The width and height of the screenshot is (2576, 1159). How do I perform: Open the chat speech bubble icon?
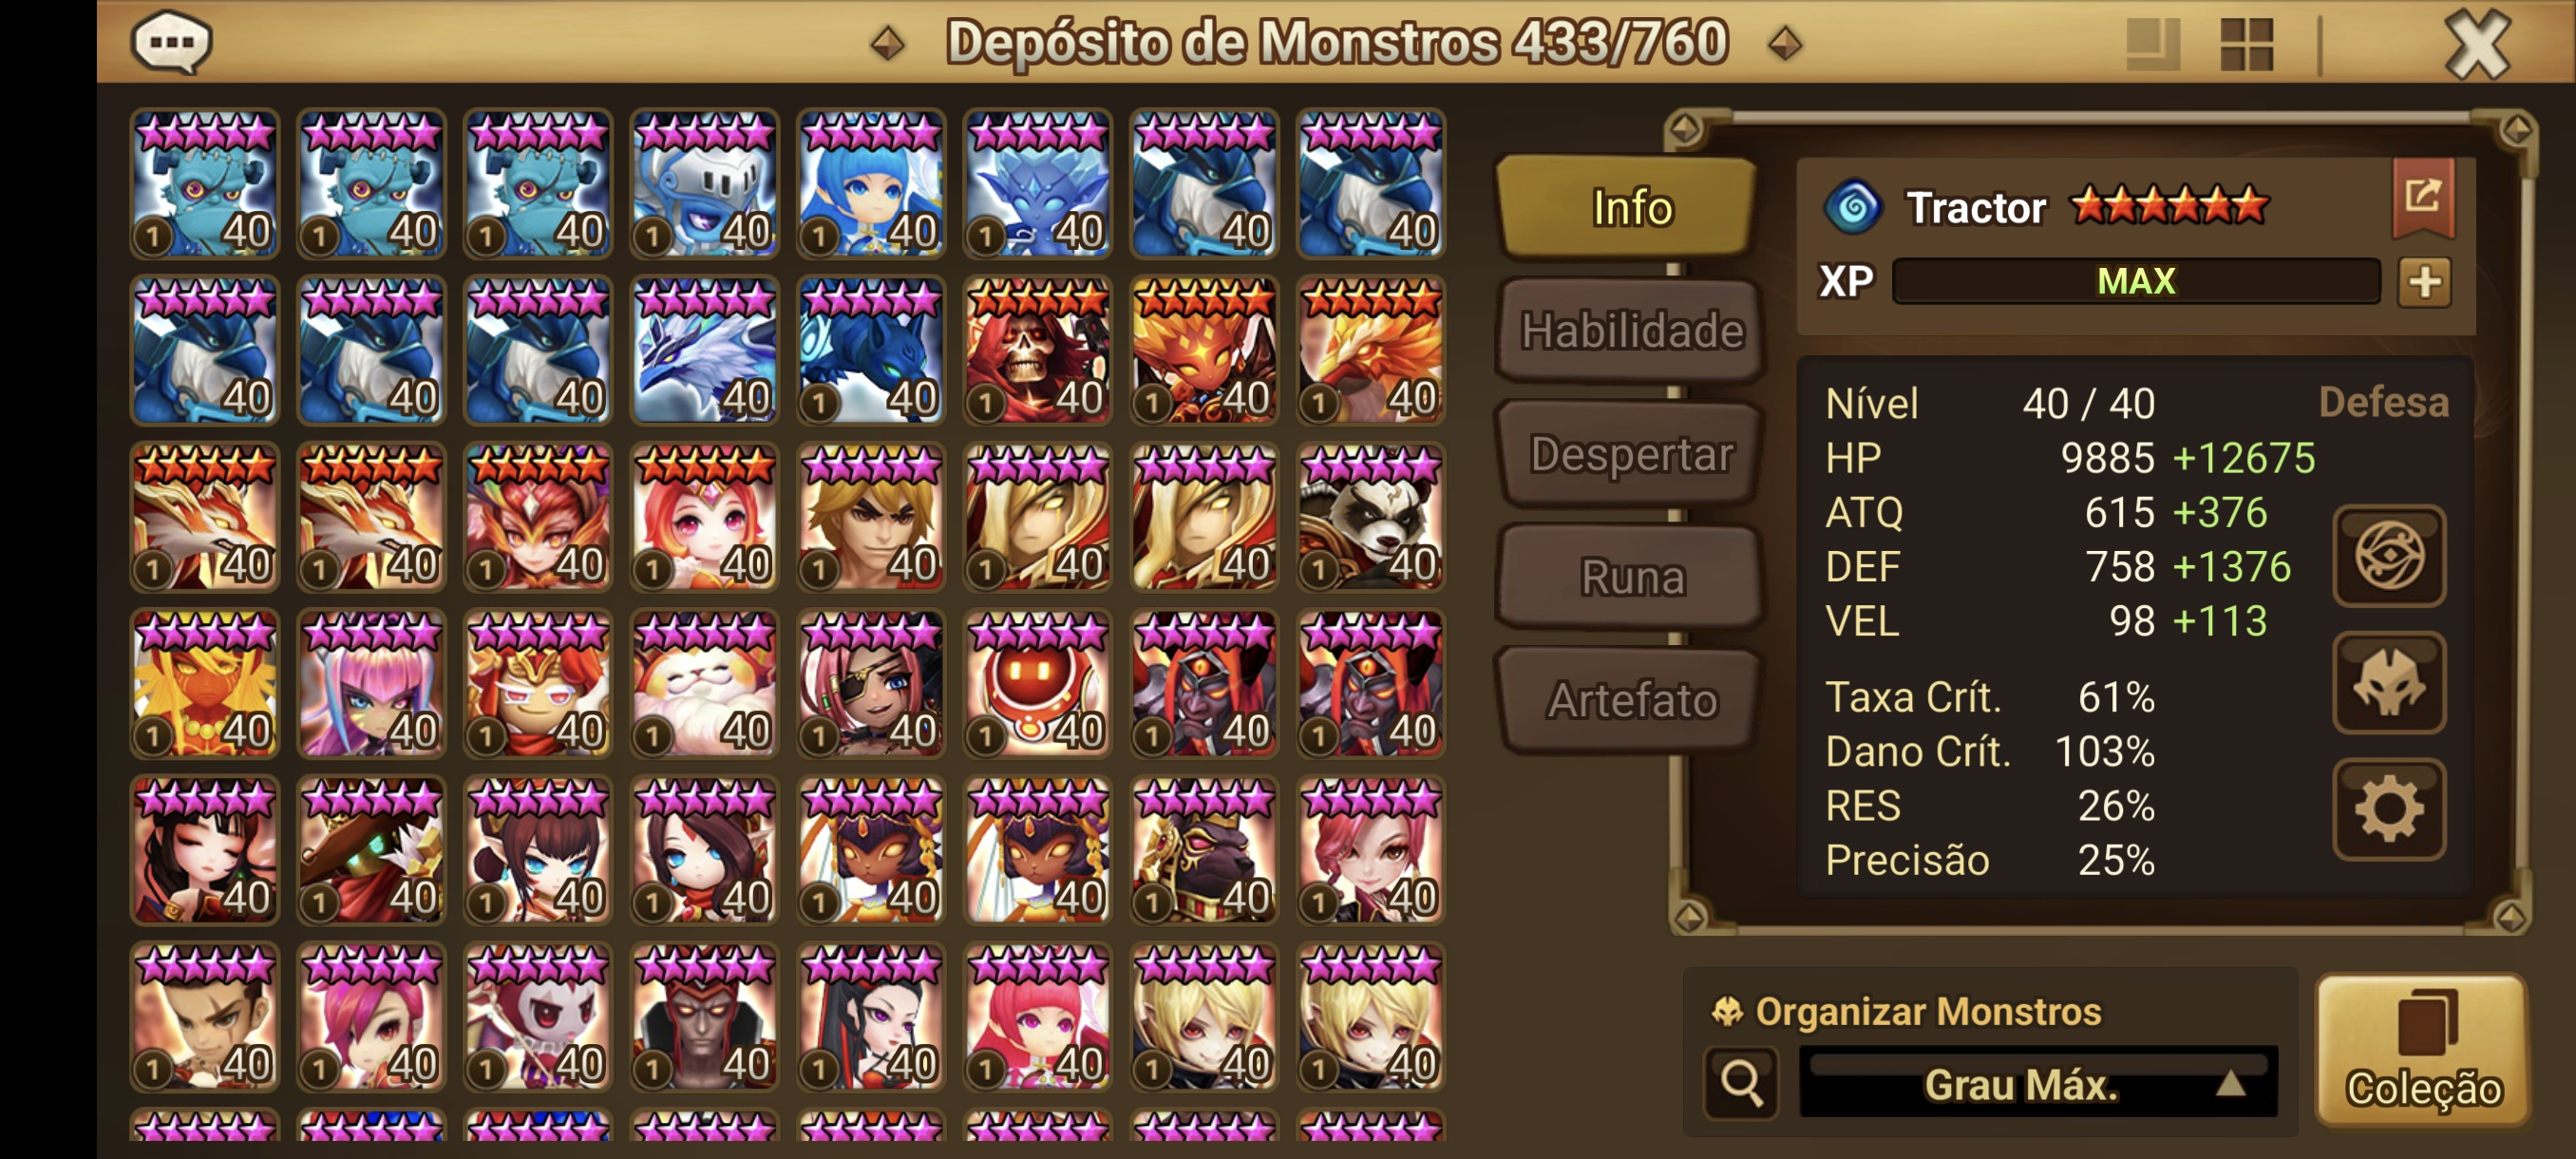(172, 42)
